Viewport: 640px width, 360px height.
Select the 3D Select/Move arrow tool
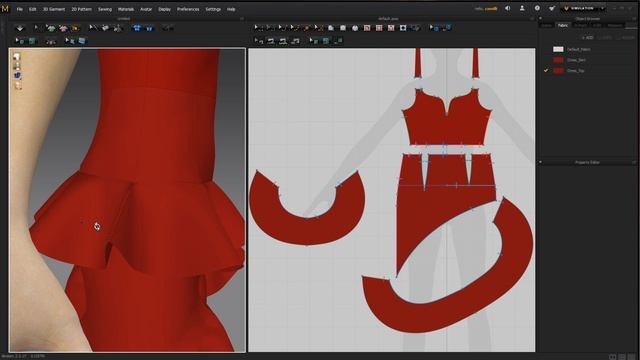pyautogui.click(x=37, y=28)
